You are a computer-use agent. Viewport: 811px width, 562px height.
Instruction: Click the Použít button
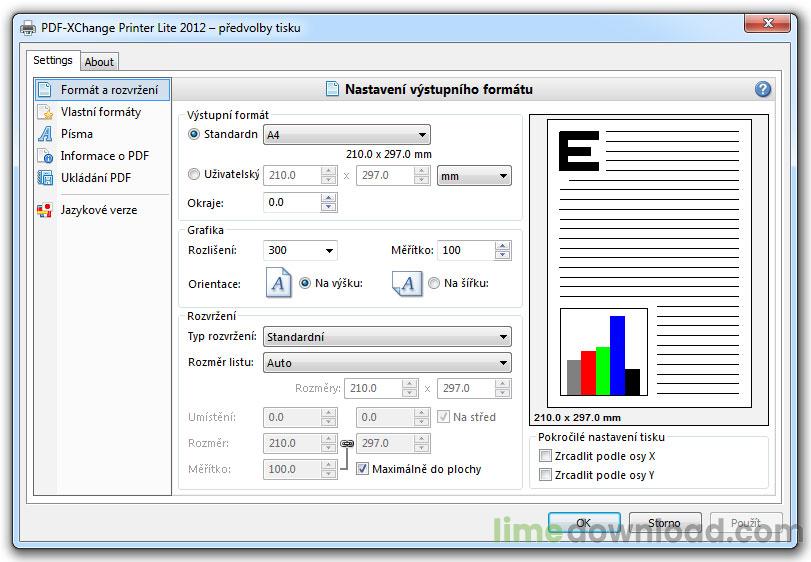pyautogui.click(x=746, y=523)
